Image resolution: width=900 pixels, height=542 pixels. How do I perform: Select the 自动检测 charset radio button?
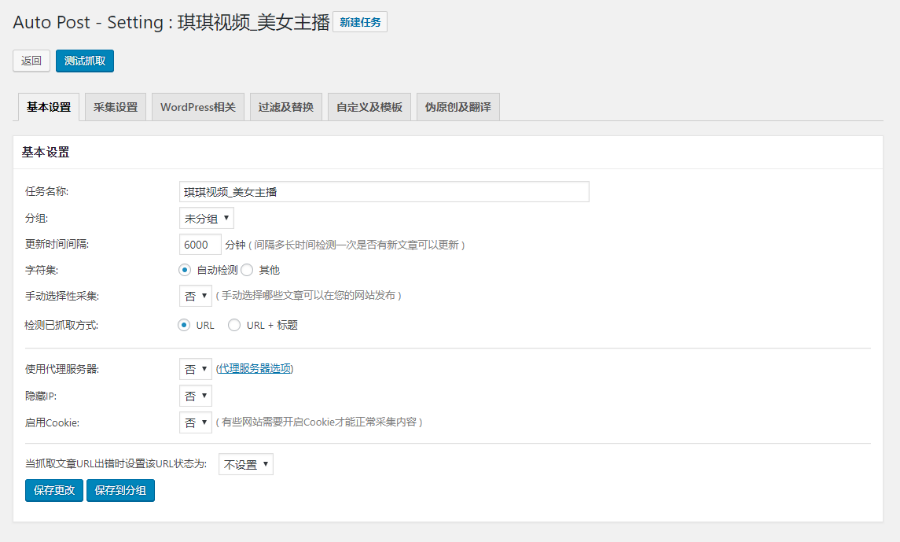(x=184, y=270)
